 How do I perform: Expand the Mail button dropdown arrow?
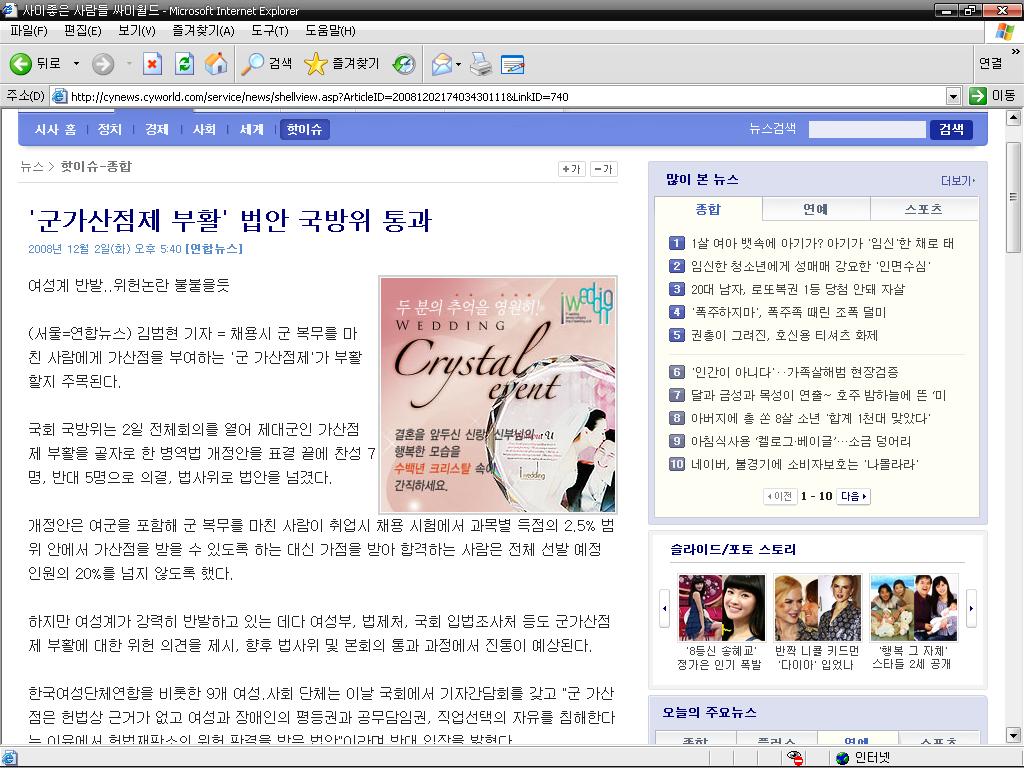[459, 64]
